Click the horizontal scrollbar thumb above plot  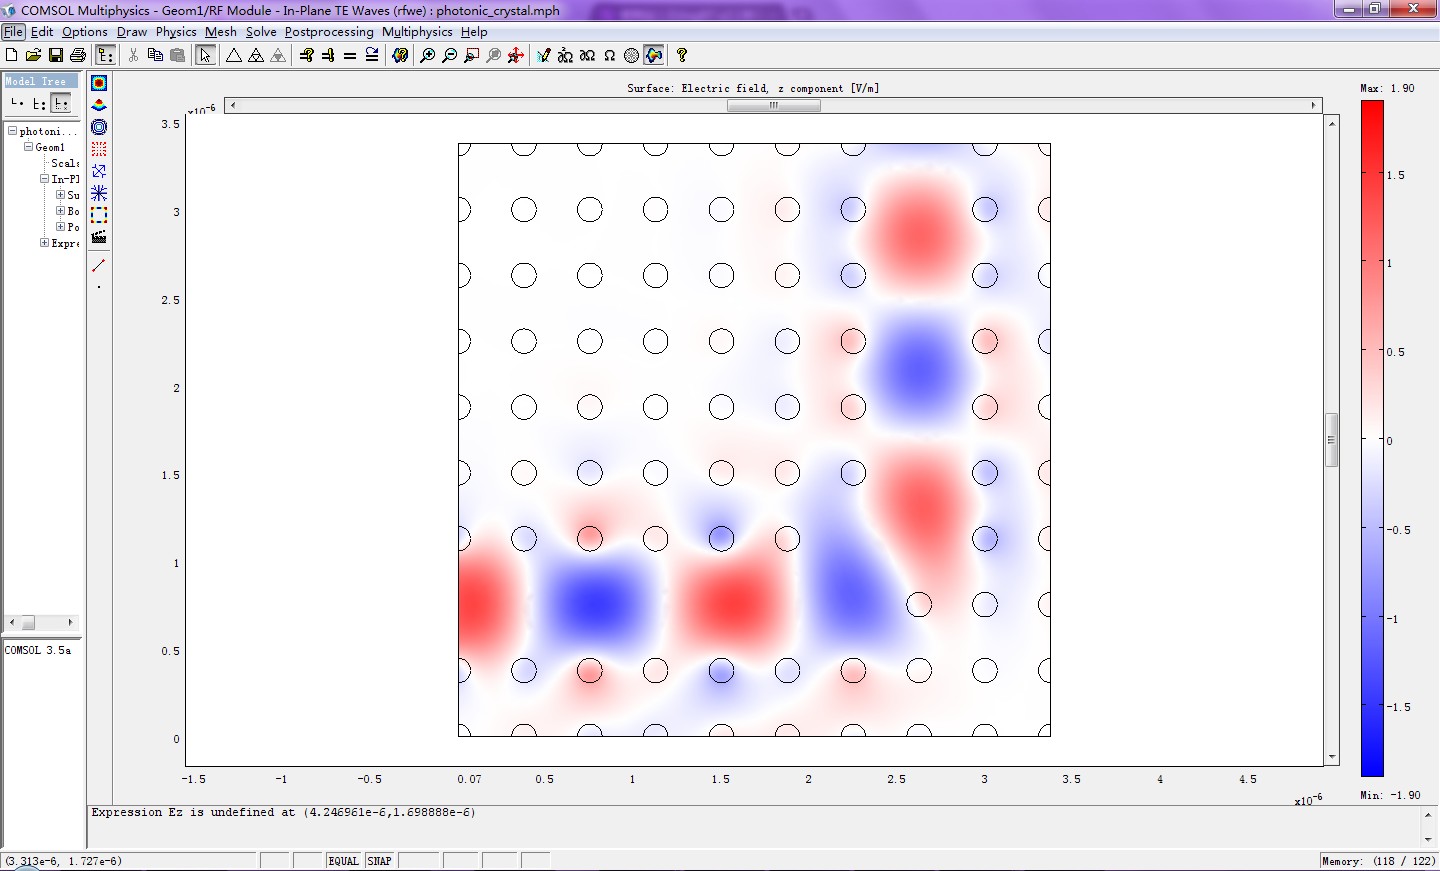point(773,106)
